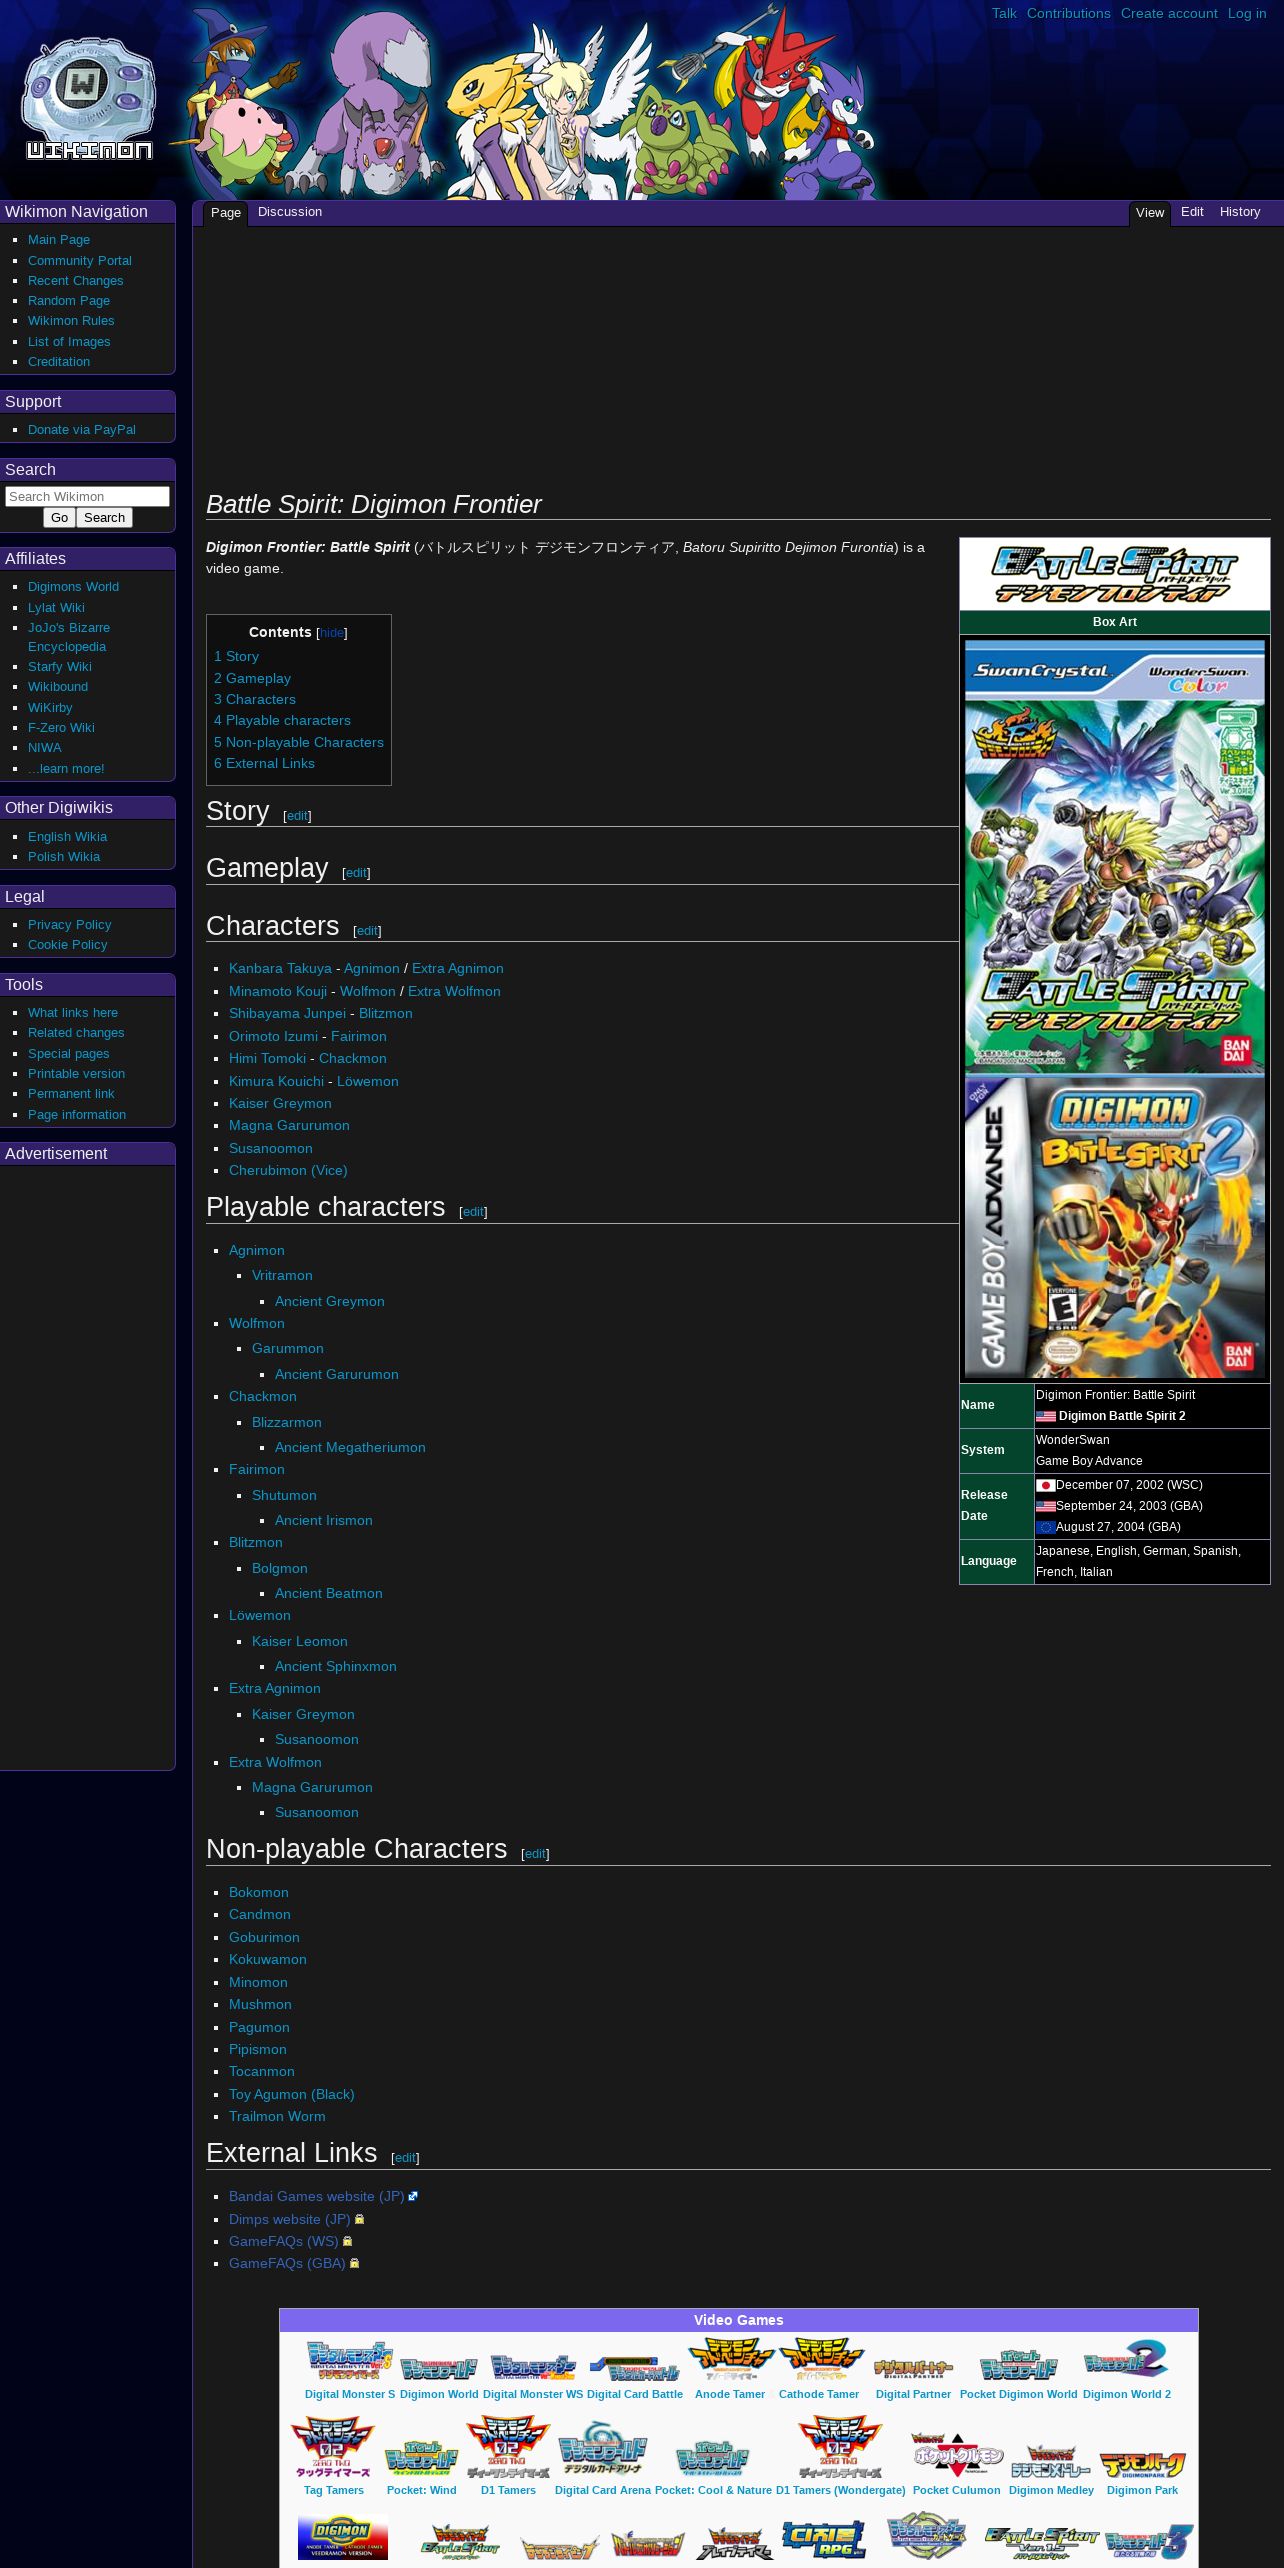Open Donate via PayPal link

(x=82, y=430)
